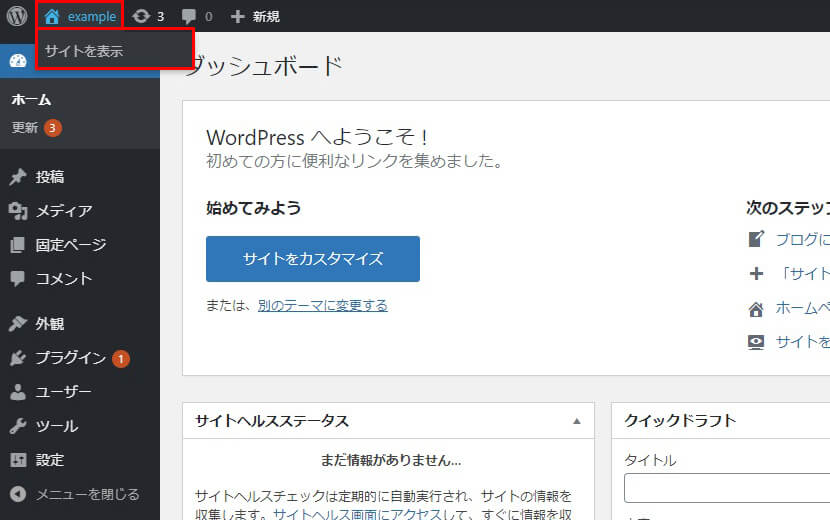Select サイトを表示 from dropdown
Viewport: 830px width, 520px height.
(84, 51)
